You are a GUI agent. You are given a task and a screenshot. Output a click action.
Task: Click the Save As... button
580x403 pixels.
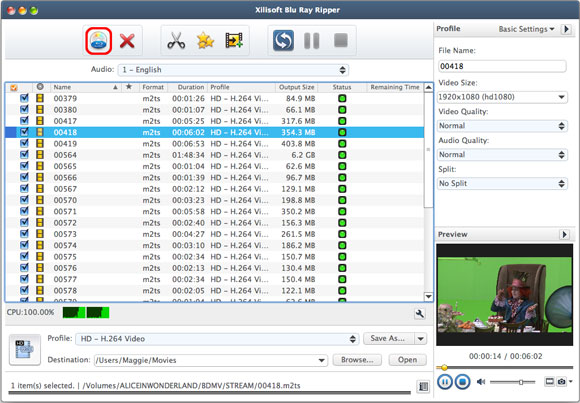pyautogui.click(x=388, y=339)
